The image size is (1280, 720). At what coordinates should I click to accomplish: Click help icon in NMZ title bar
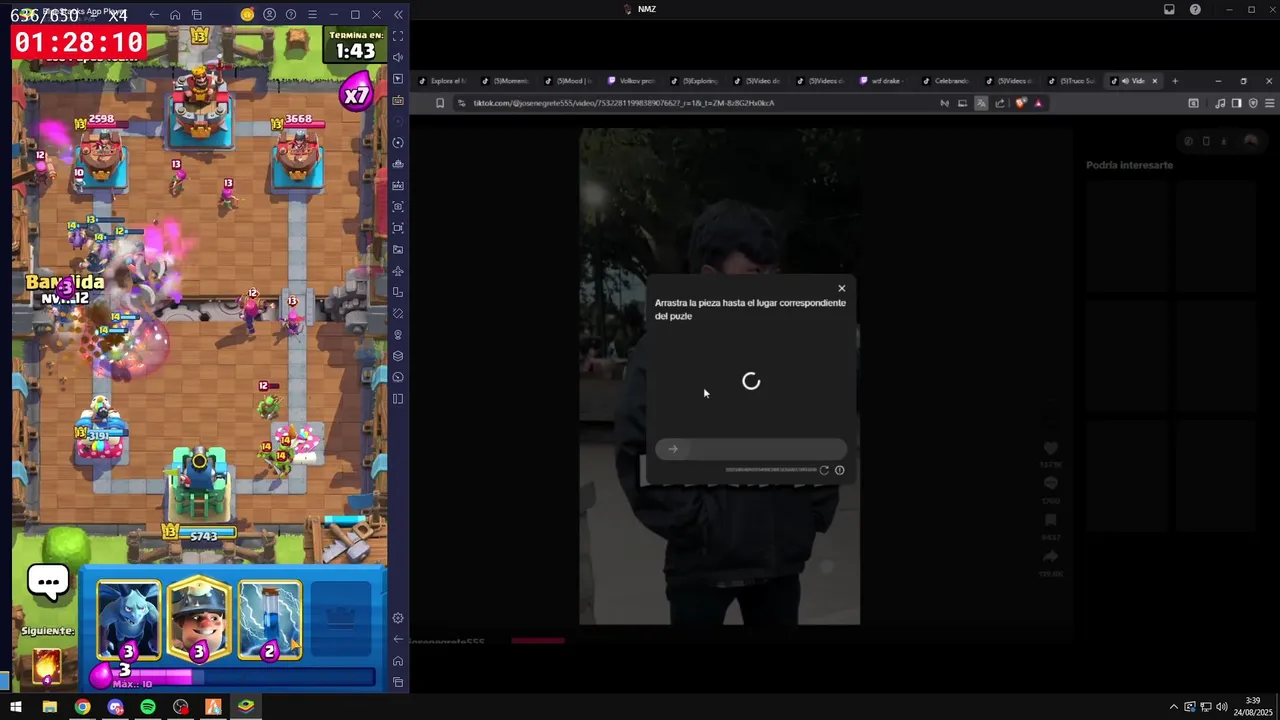(1195, 9)
